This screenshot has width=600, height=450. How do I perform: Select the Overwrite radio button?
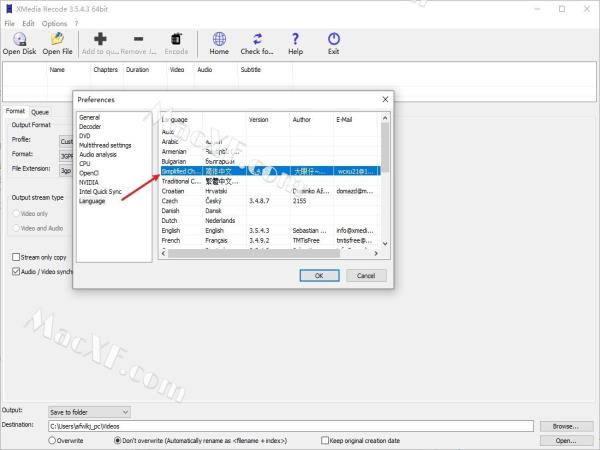click(x=52, y=441)
